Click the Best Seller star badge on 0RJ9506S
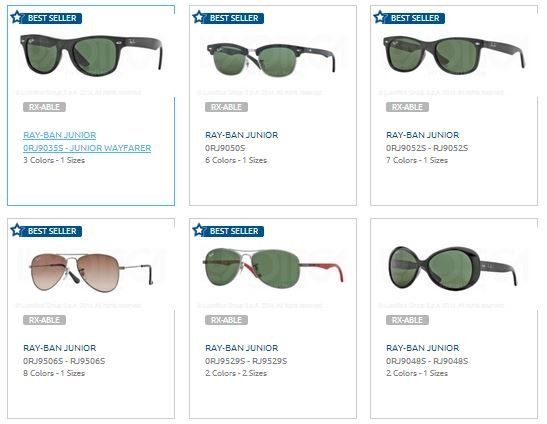This screenshot has height=424, width=547. coord(46,231)
